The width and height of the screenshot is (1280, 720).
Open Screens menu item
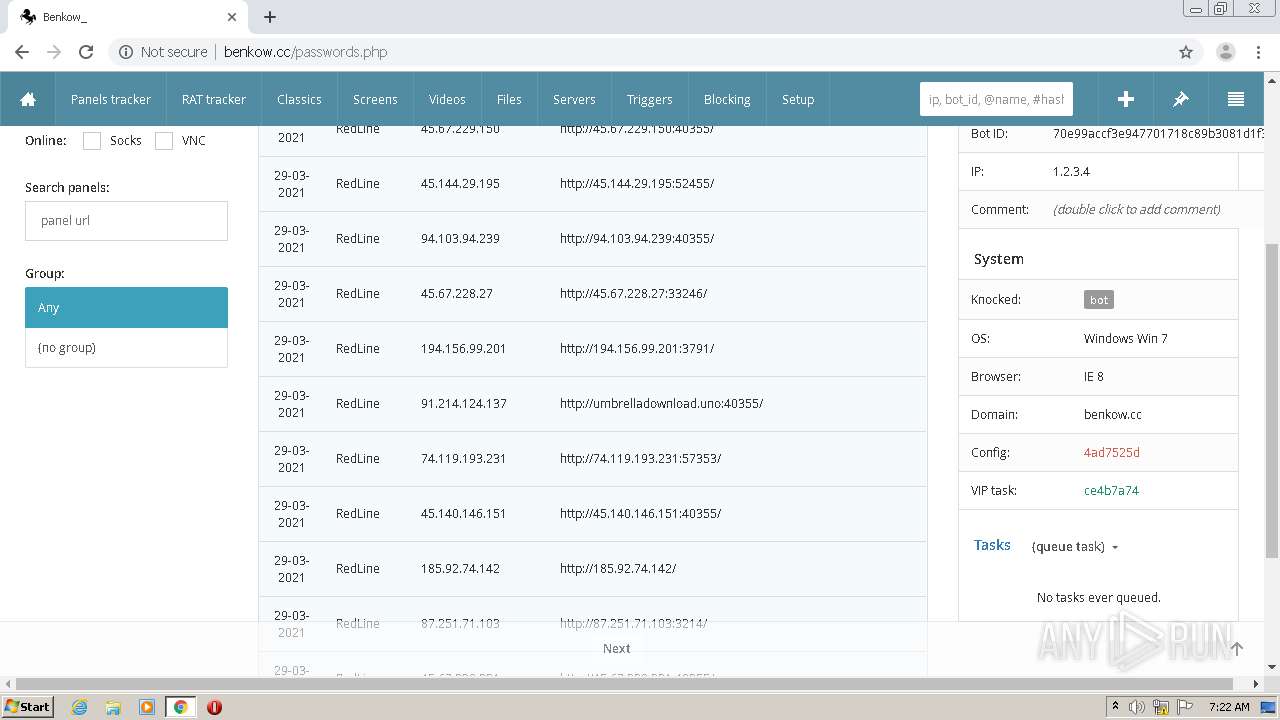pos(375,99)
